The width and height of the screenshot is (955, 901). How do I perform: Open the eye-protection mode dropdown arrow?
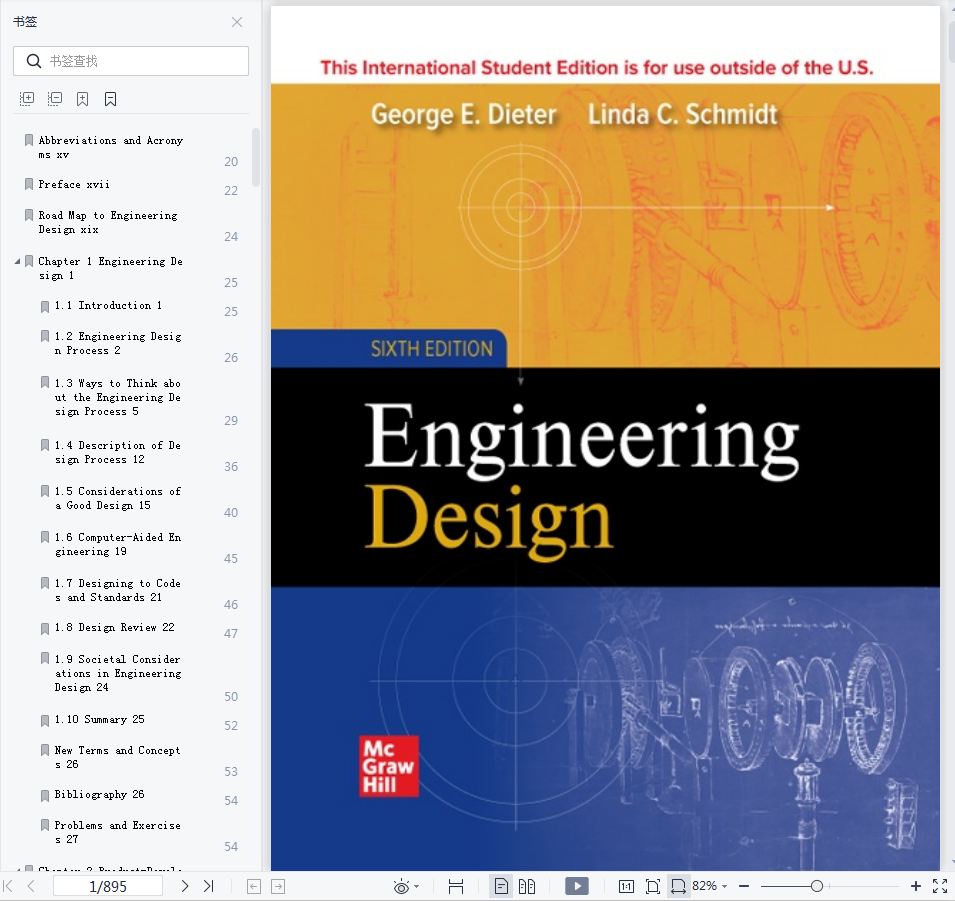(x=417, y=886)
